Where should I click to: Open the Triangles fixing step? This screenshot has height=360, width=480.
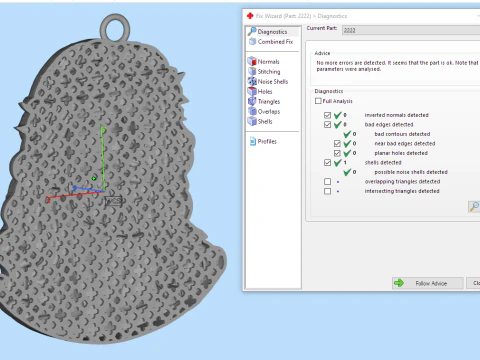[264, 102]
